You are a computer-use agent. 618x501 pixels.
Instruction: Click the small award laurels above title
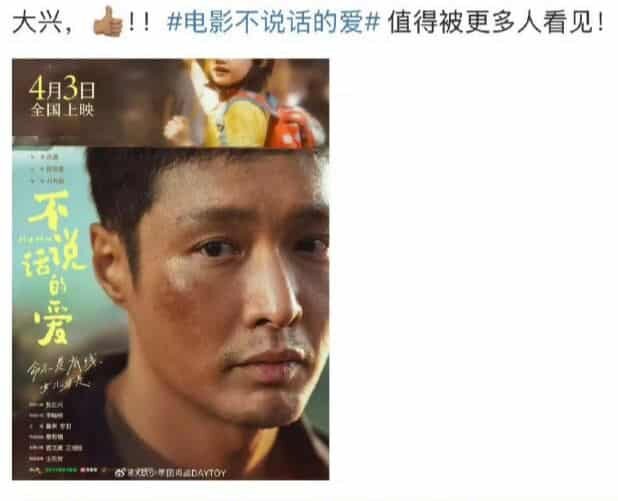pyautogui.click(x=47, y=169)
